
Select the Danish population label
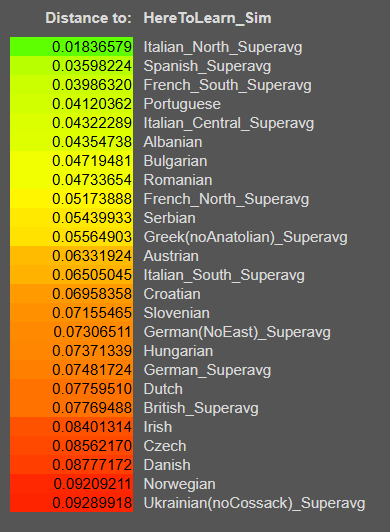tap(167, 465)
